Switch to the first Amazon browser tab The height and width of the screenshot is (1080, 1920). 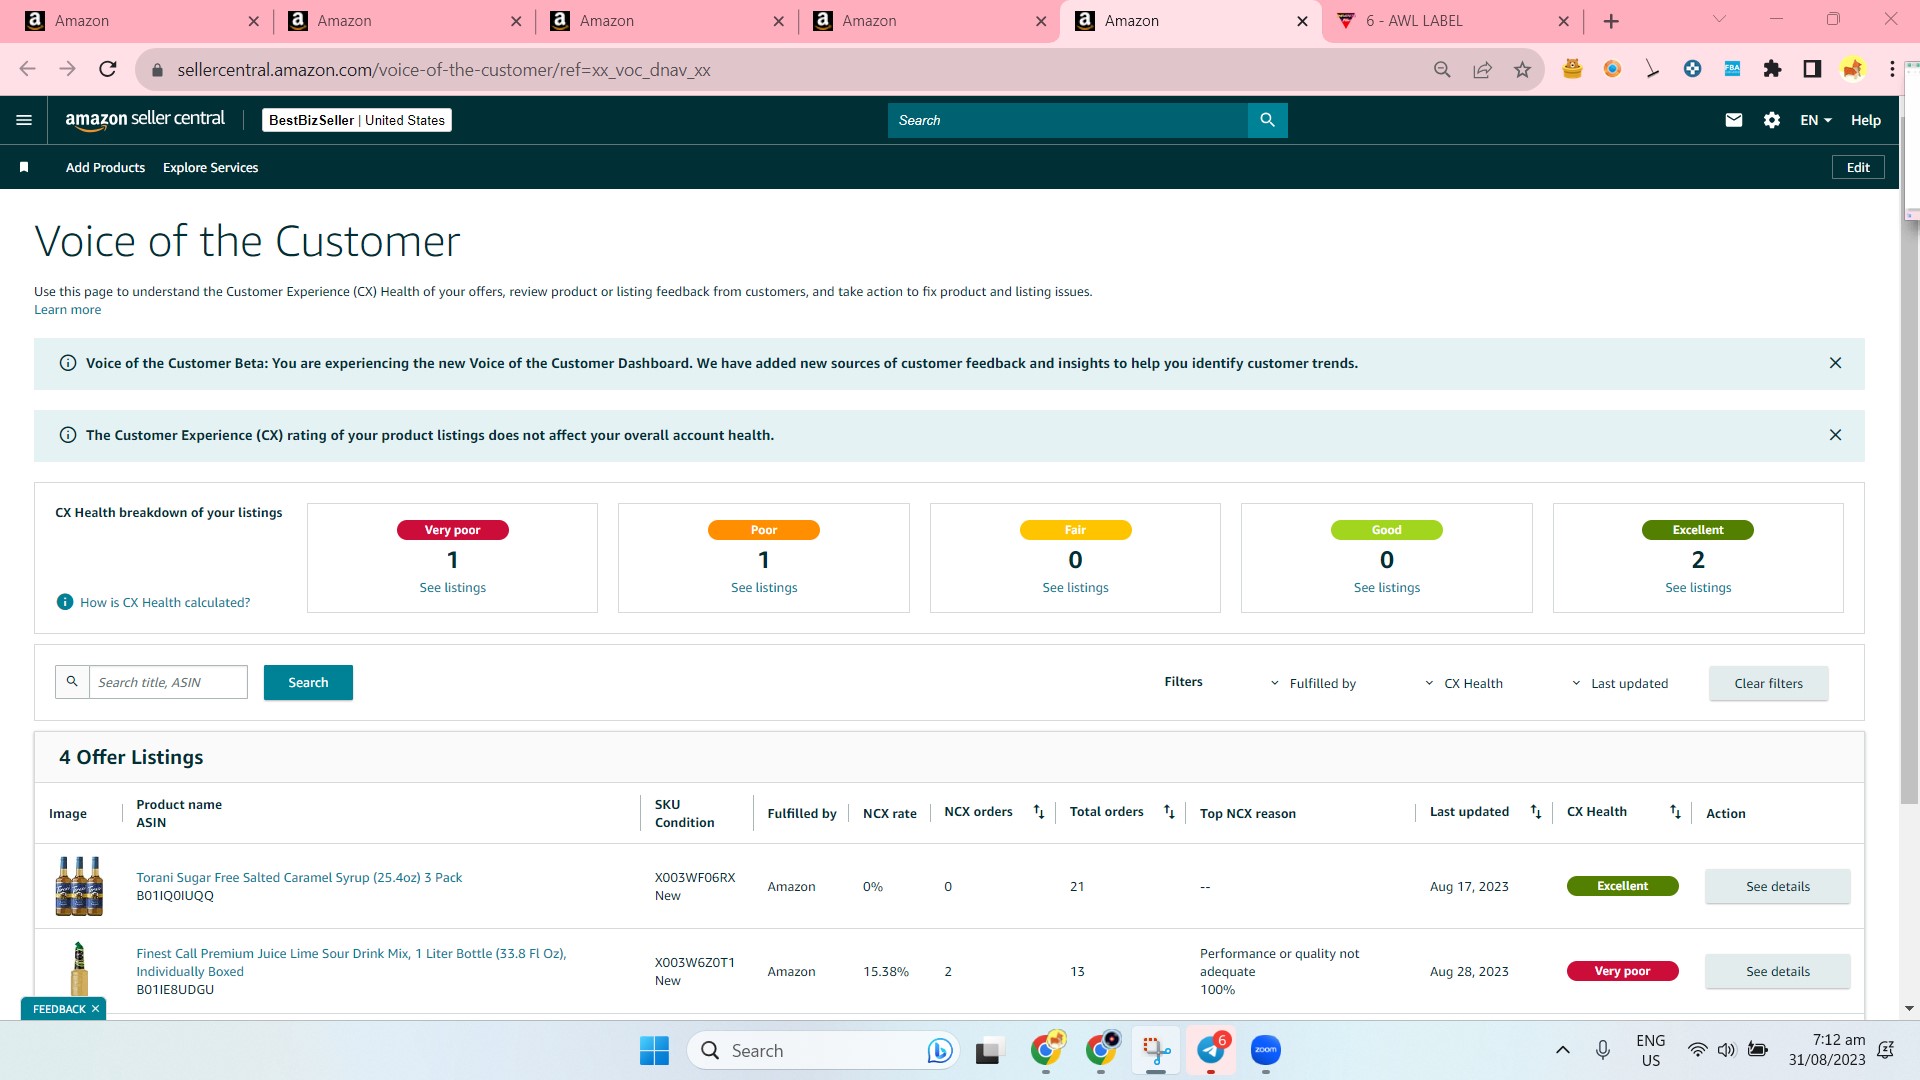pos(141,21)
